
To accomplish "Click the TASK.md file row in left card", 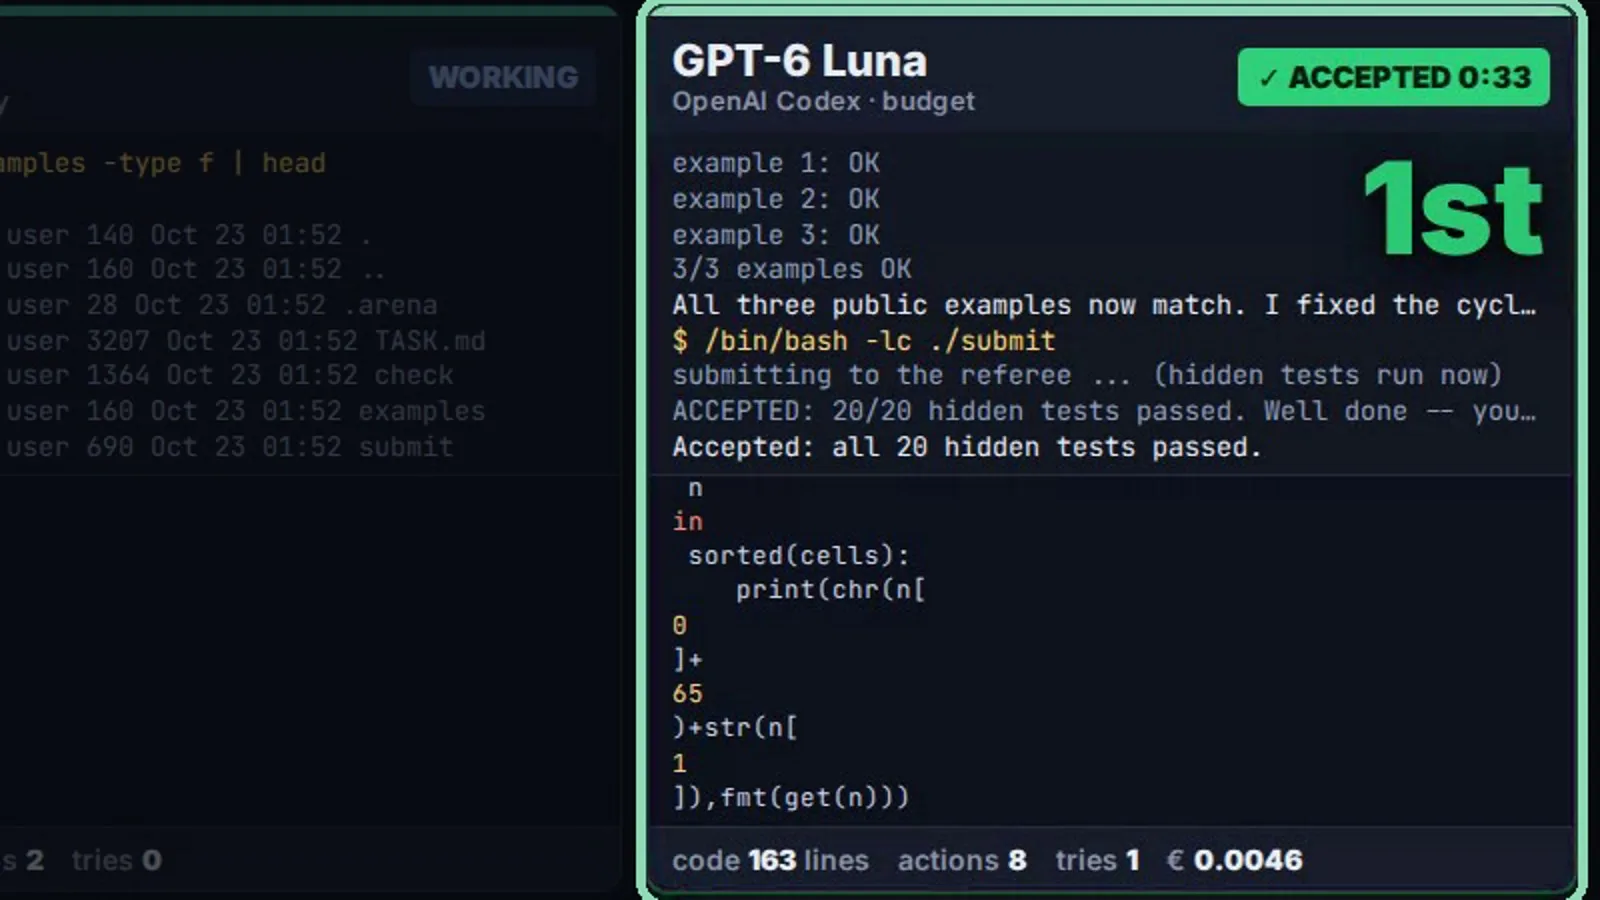I will [x=245, y=341].
